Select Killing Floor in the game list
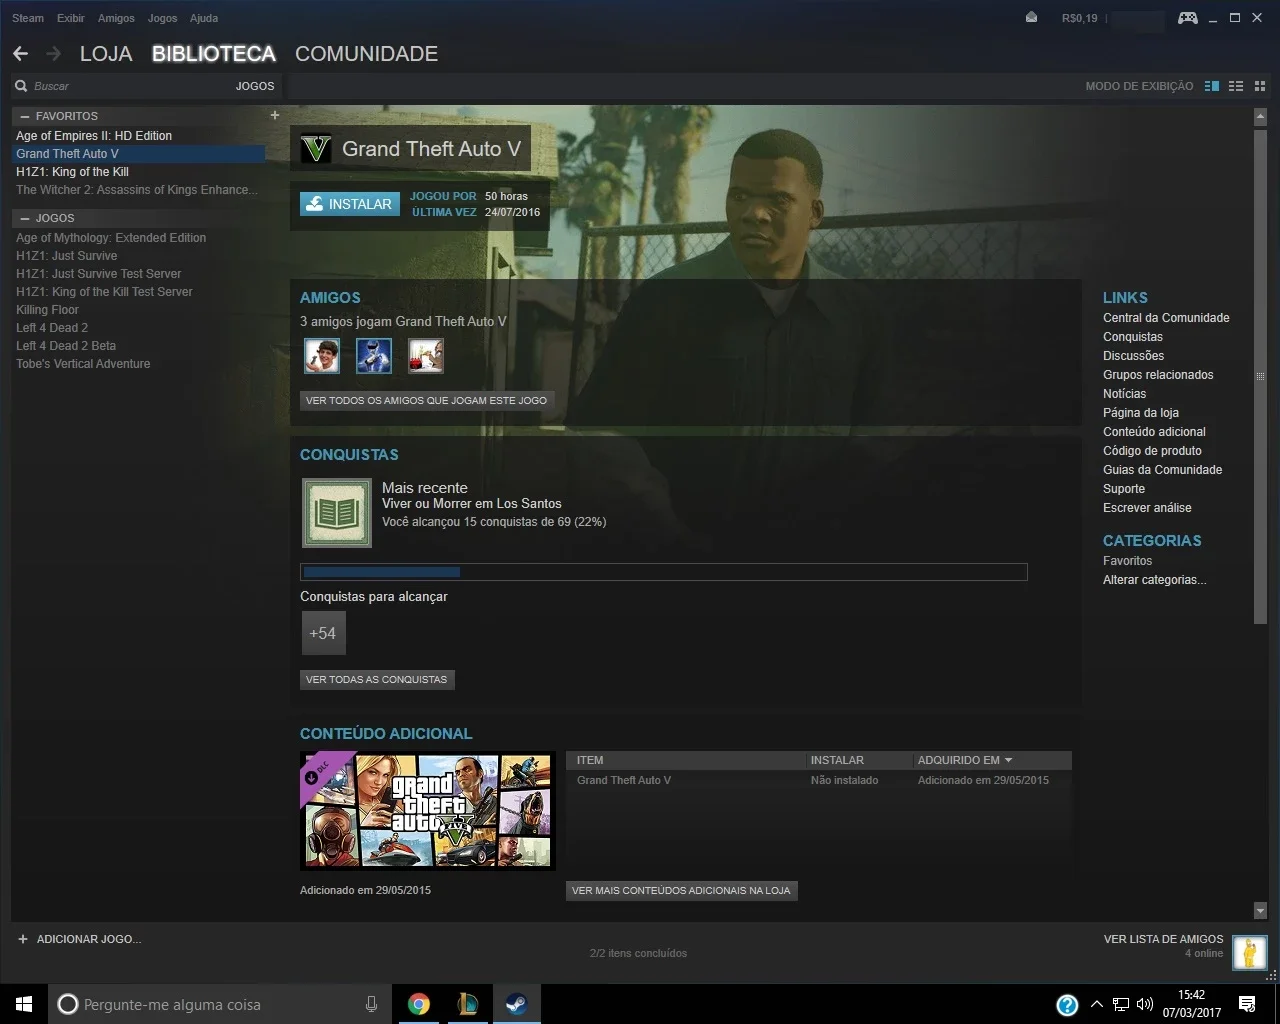The image size is (1280, 1024). (138, 310)
